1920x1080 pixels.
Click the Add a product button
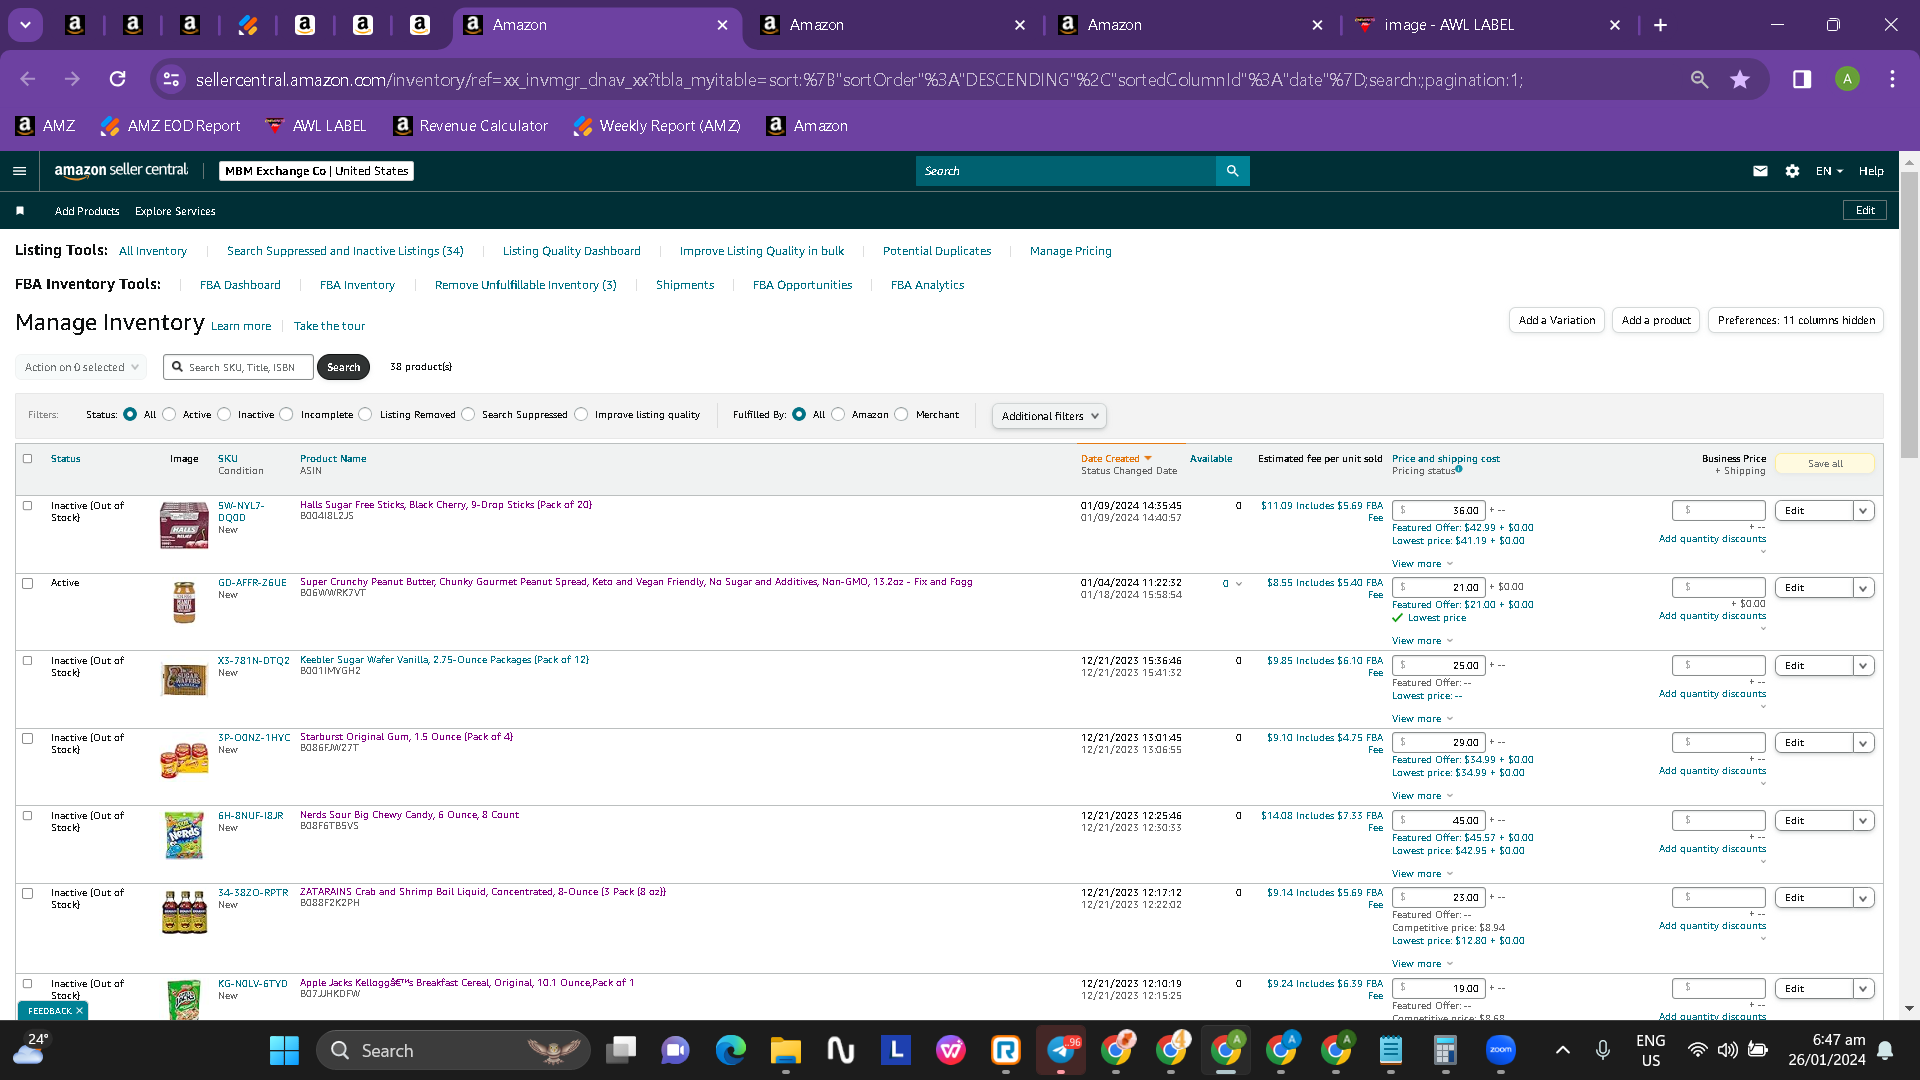pos(1656,320)
